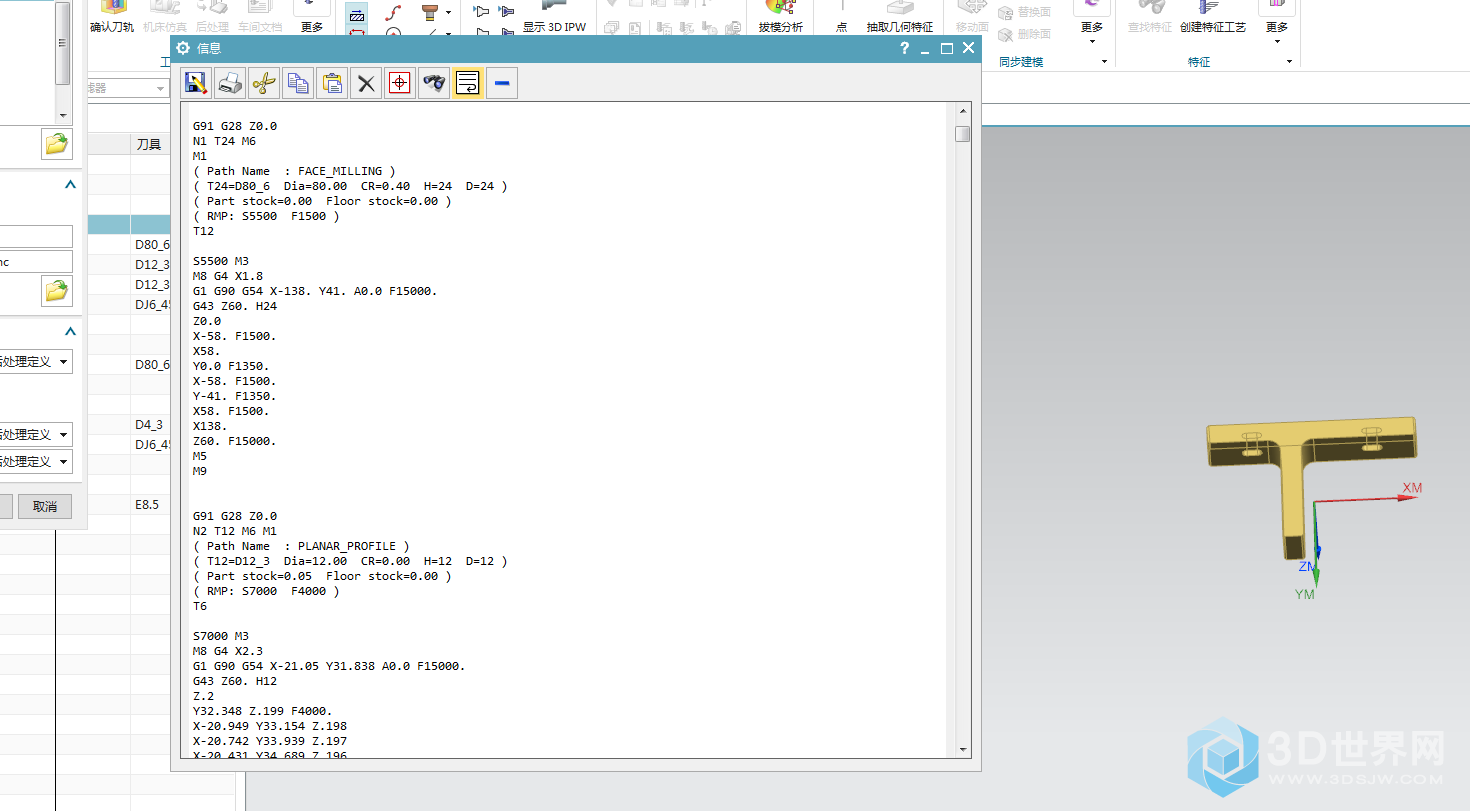Click Information window scrollbar thumb
This screenshot has width=1470, height=811.
pyautogui.click(x=963, y=134)
